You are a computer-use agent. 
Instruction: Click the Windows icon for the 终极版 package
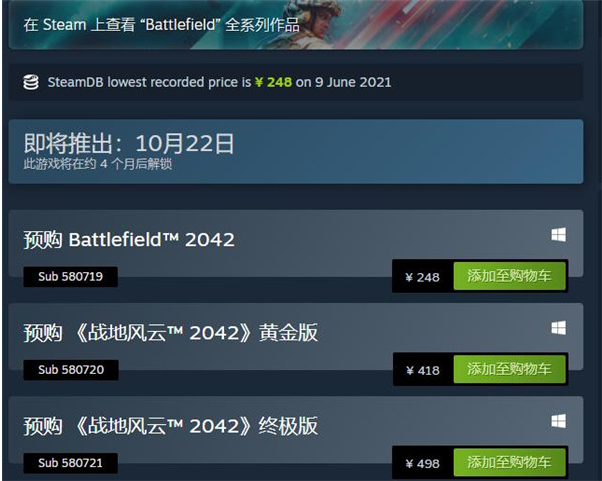pyautogui.click(x=558, y=421)
